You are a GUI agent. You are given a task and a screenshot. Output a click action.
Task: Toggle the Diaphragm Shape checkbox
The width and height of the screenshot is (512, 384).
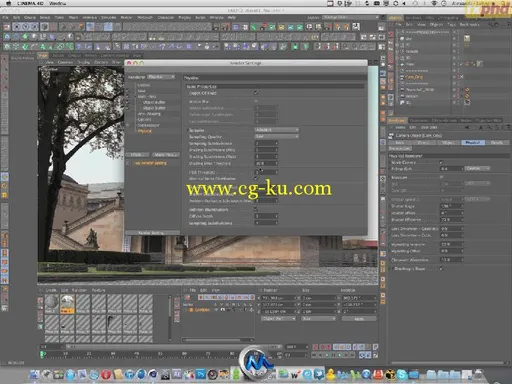pos(441,268)
